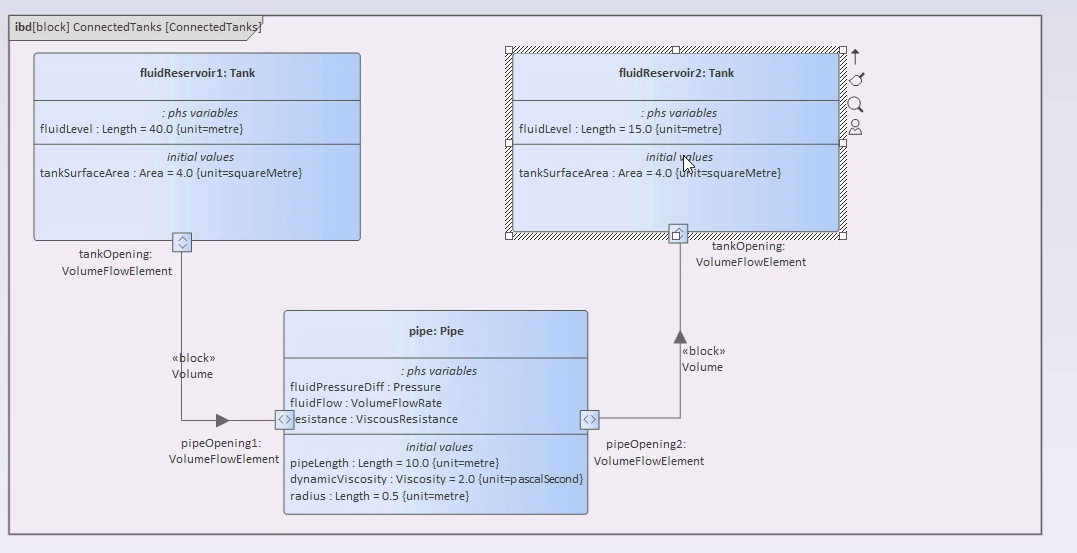Click pipeLength = 10.0 property
This screenshot has height=553, width=1077.
(x=394, y=463)
